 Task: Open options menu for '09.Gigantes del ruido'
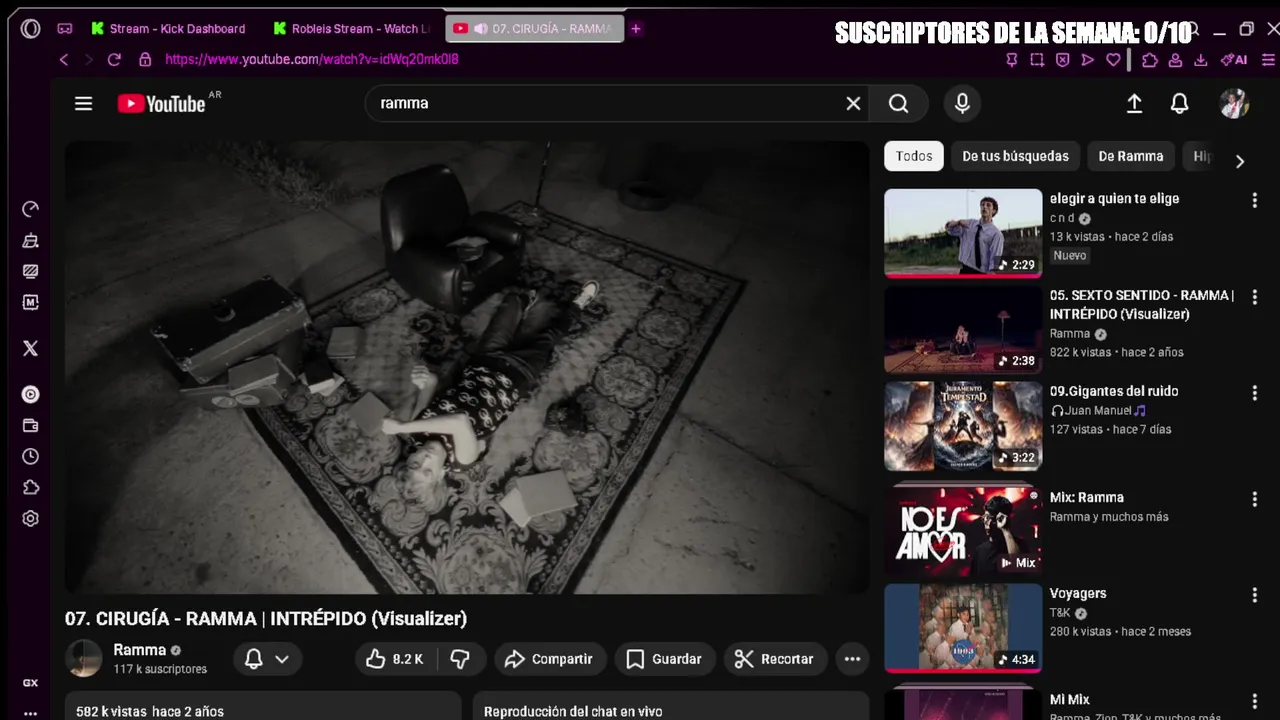(1254, 393)
